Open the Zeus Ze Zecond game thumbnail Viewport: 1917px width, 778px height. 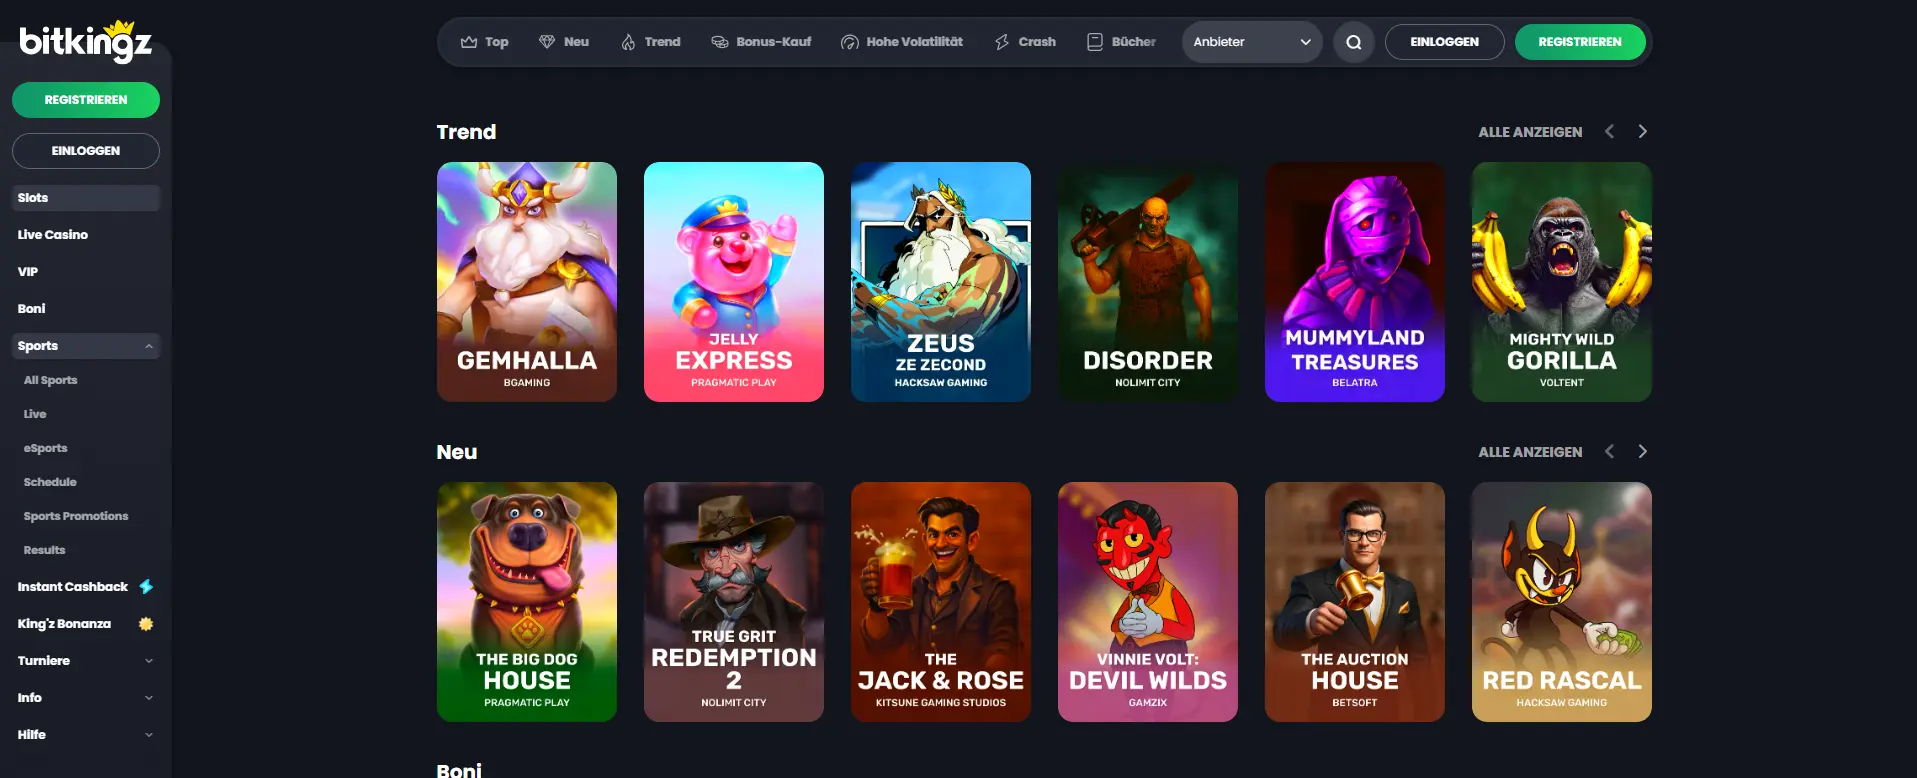pos(941,282)
